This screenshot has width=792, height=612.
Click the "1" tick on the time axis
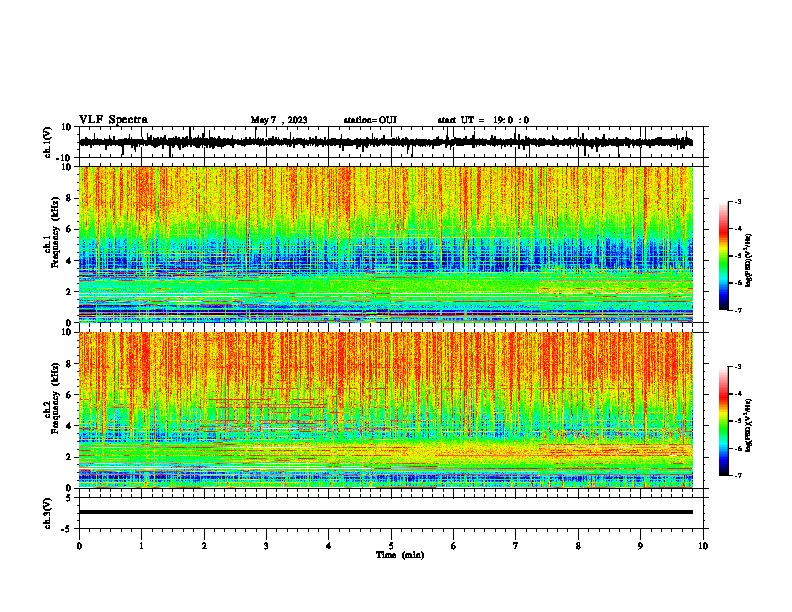coord(141,546)
